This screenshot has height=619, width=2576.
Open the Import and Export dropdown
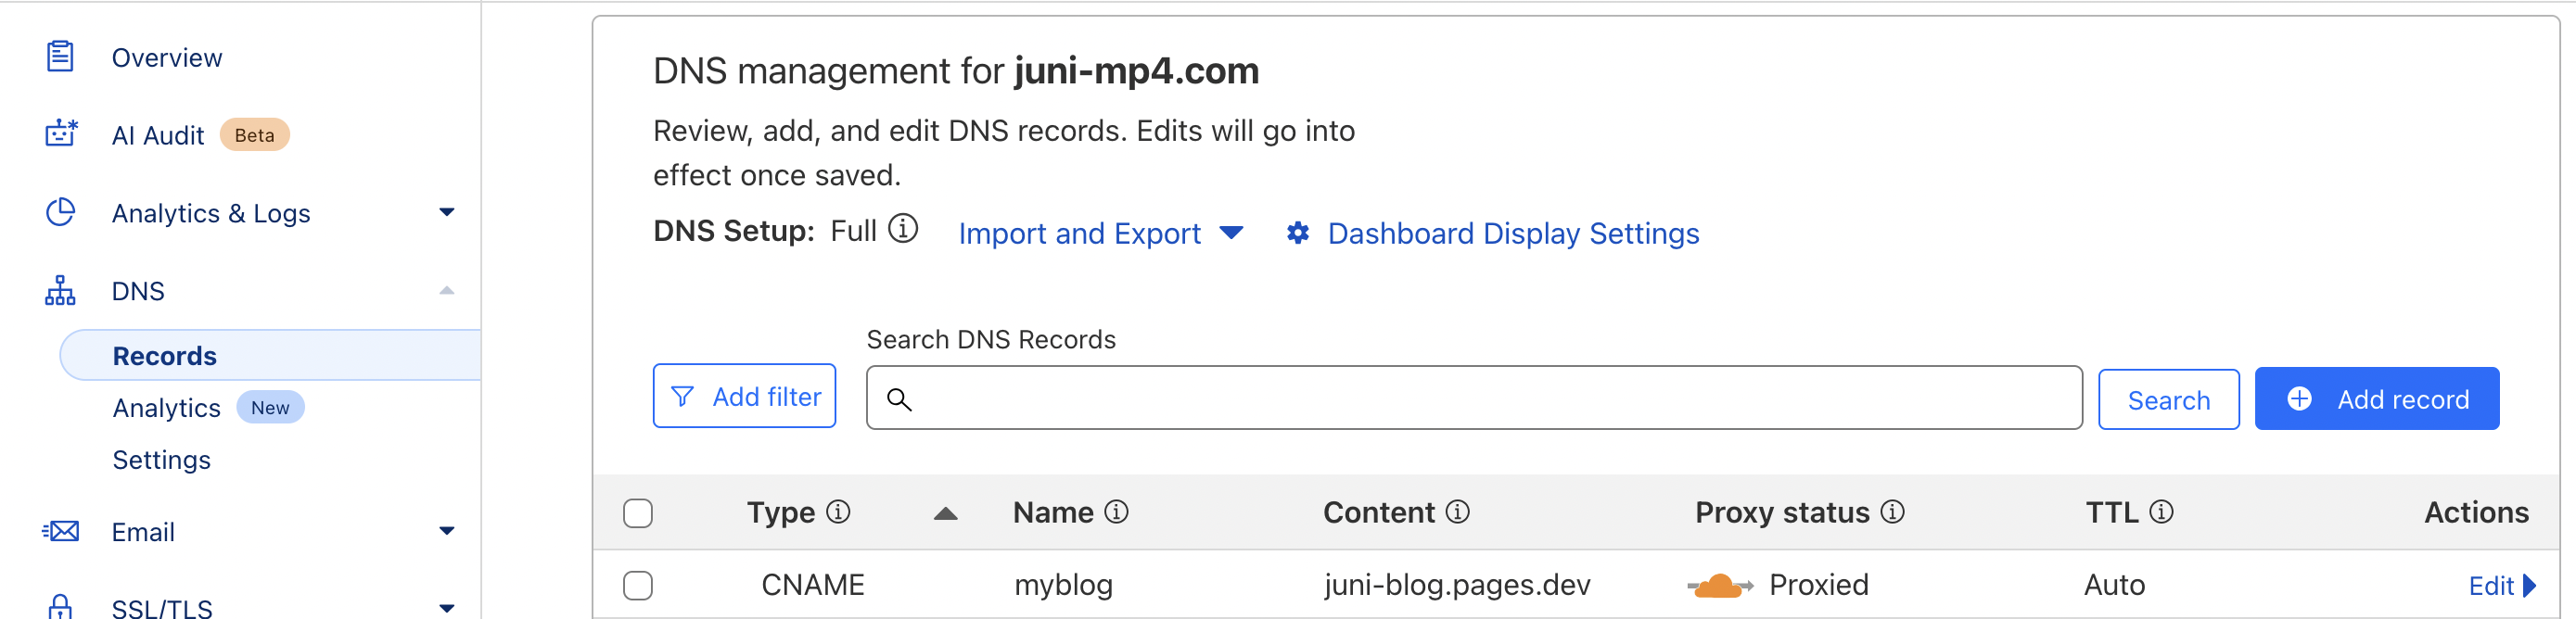click(1099, 233)
